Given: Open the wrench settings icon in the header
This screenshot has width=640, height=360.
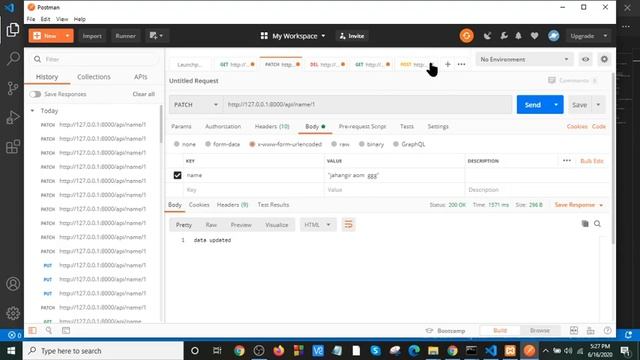Looking at the screenshot, I should tap(504, 36).
